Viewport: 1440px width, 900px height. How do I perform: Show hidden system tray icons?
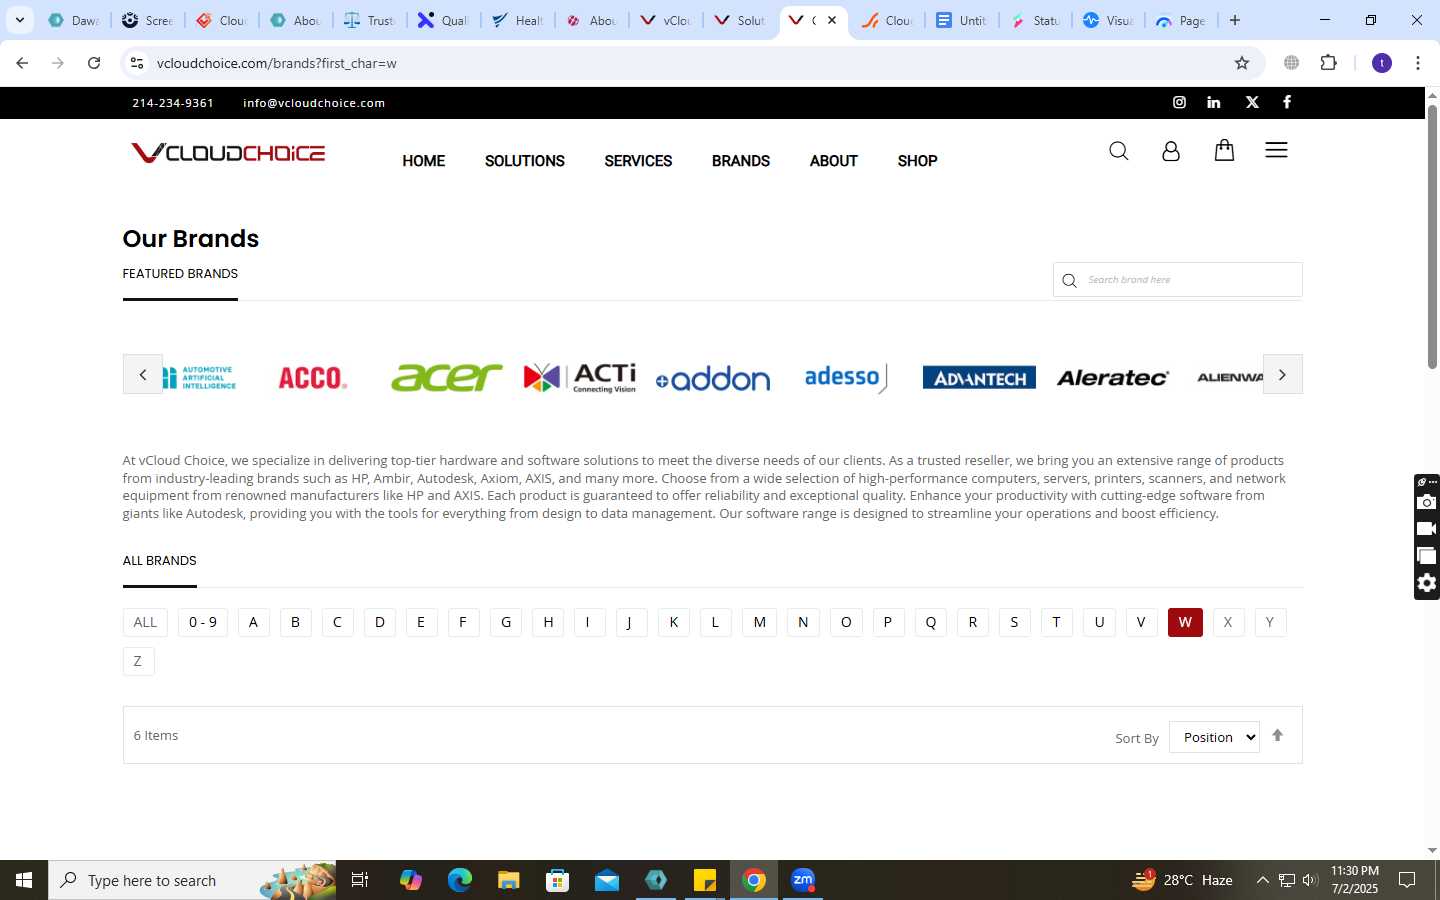click(1262, 880)
